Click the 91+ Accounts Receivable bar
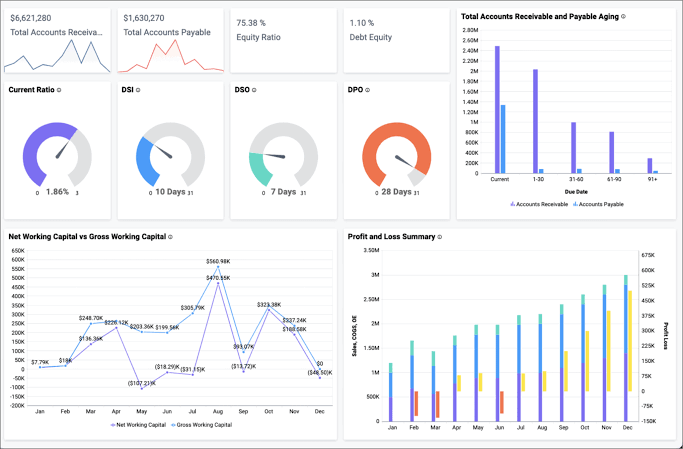Viewport: 683px width, 449px height. pyautogui.click(x=650, y=166)
